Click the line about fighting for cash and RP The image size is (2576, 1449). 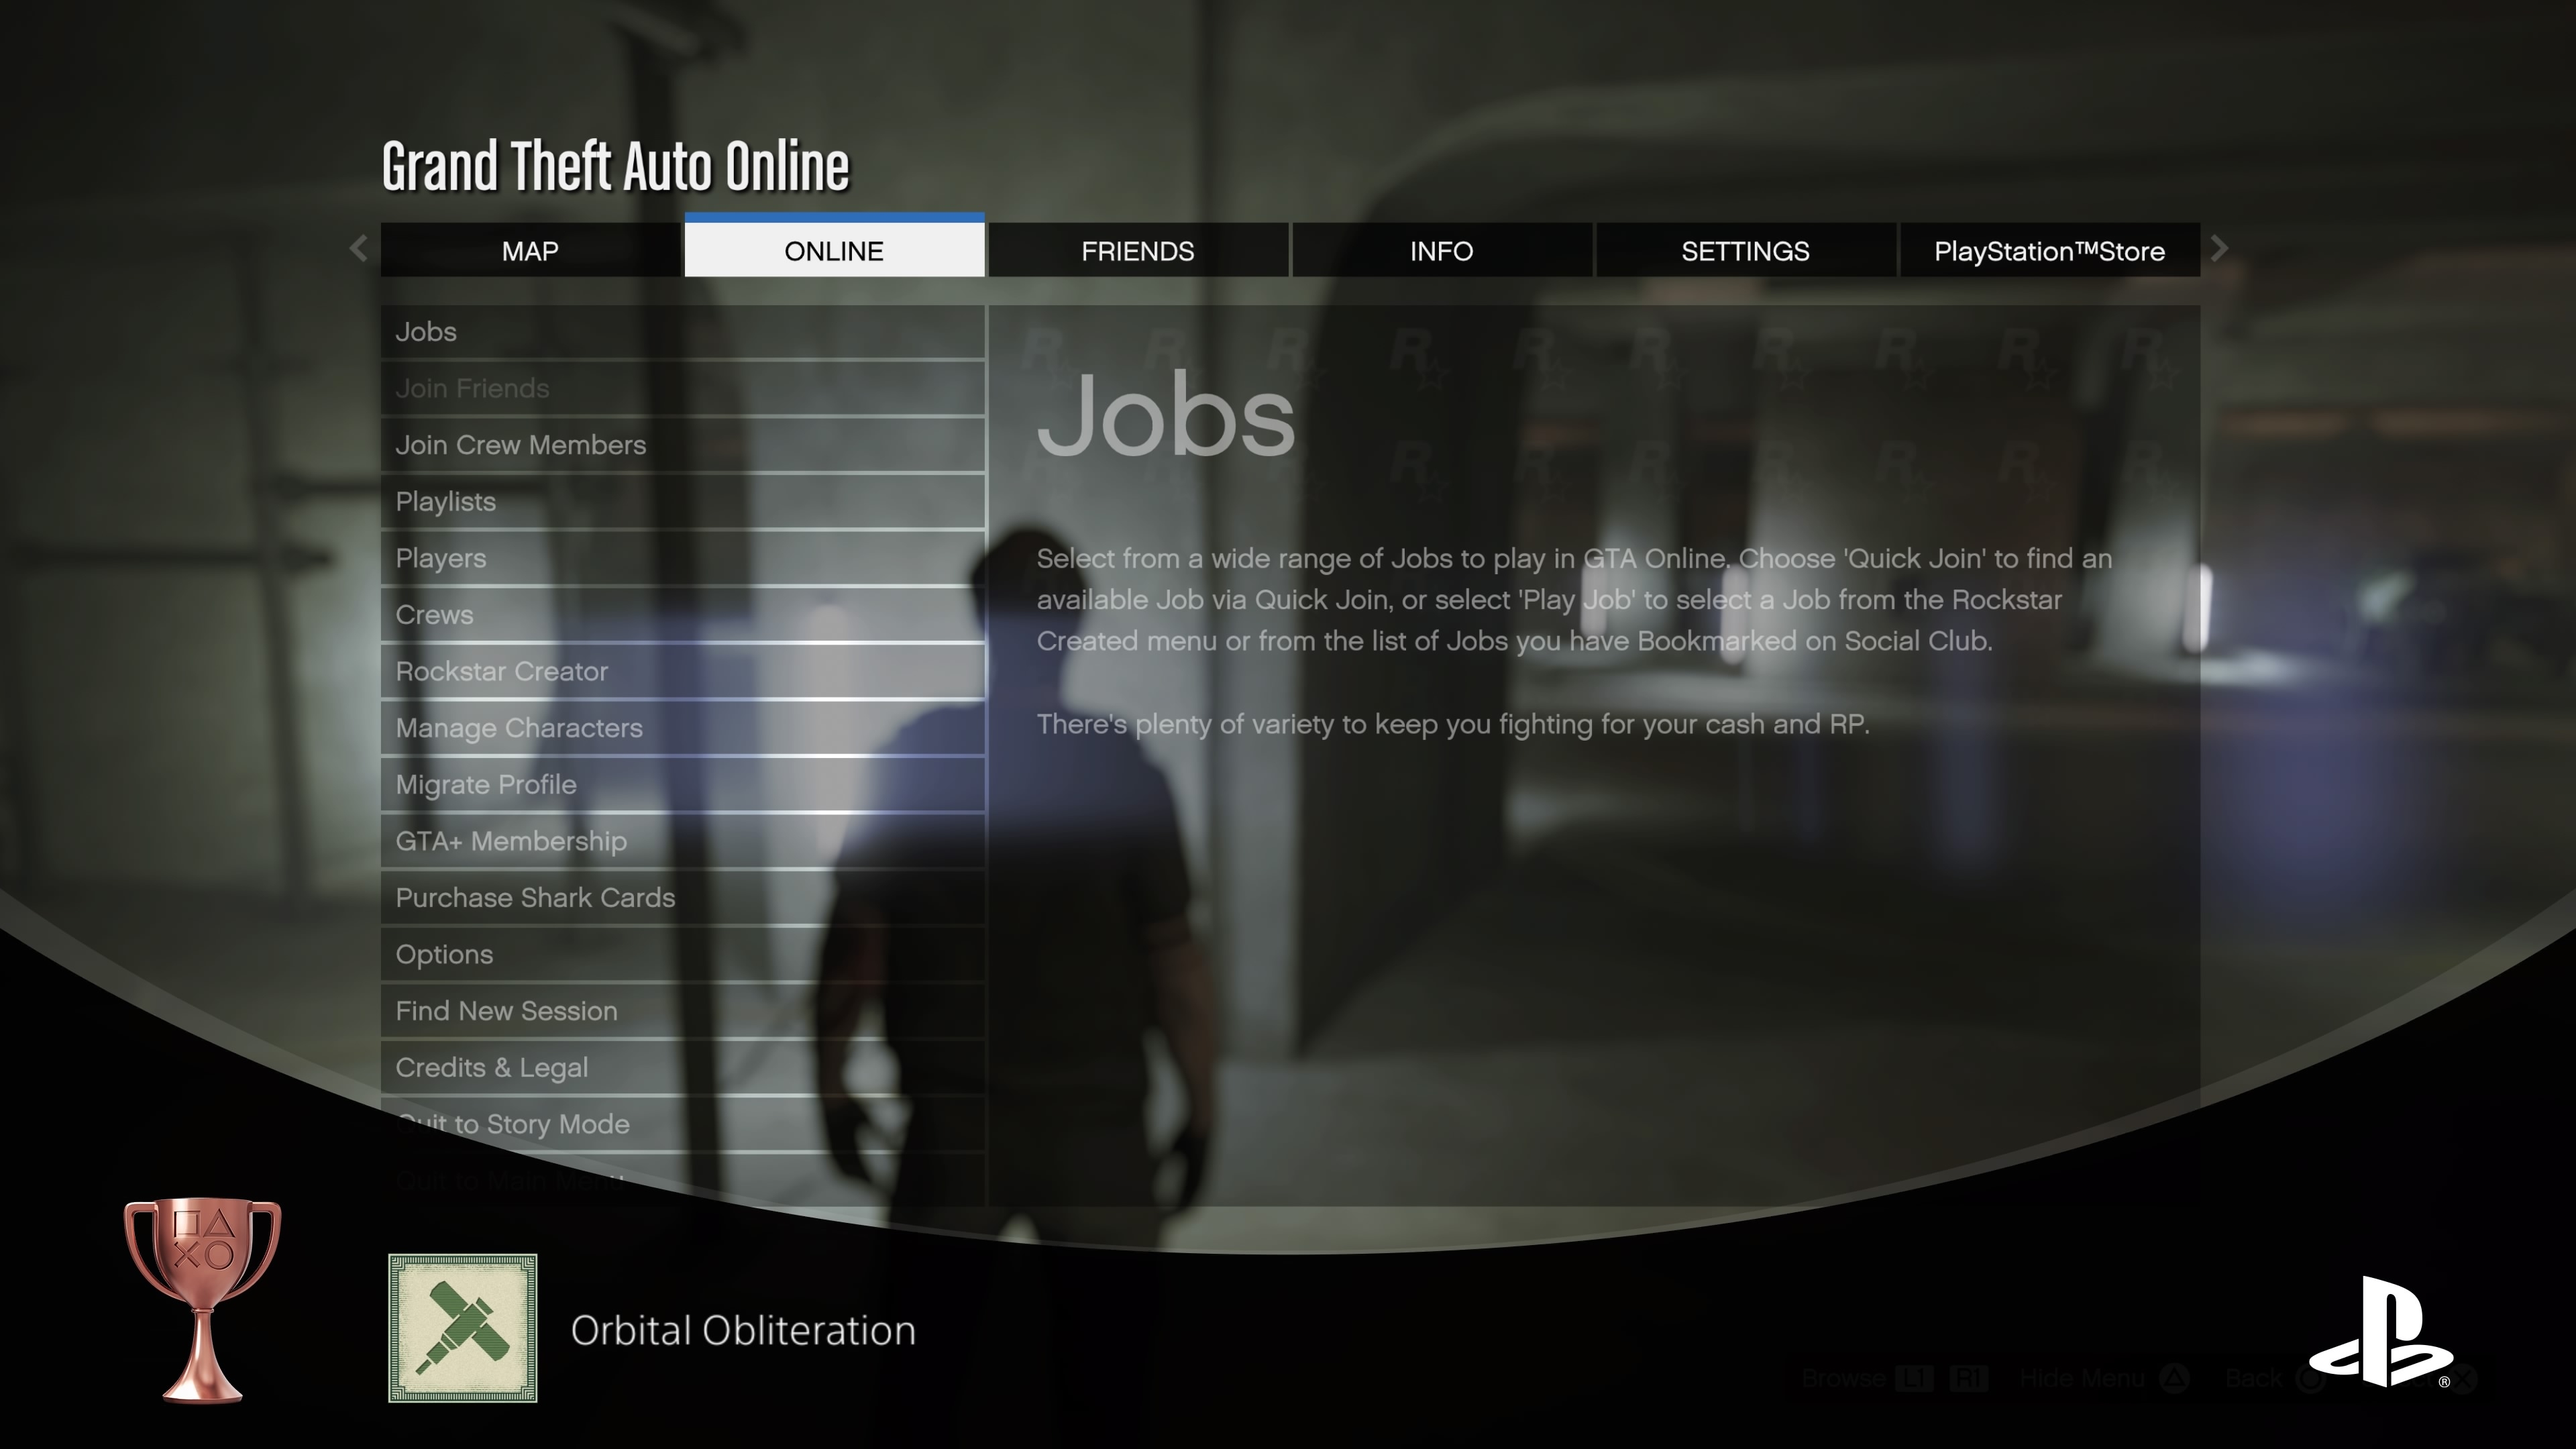[x=1452, y=724]
